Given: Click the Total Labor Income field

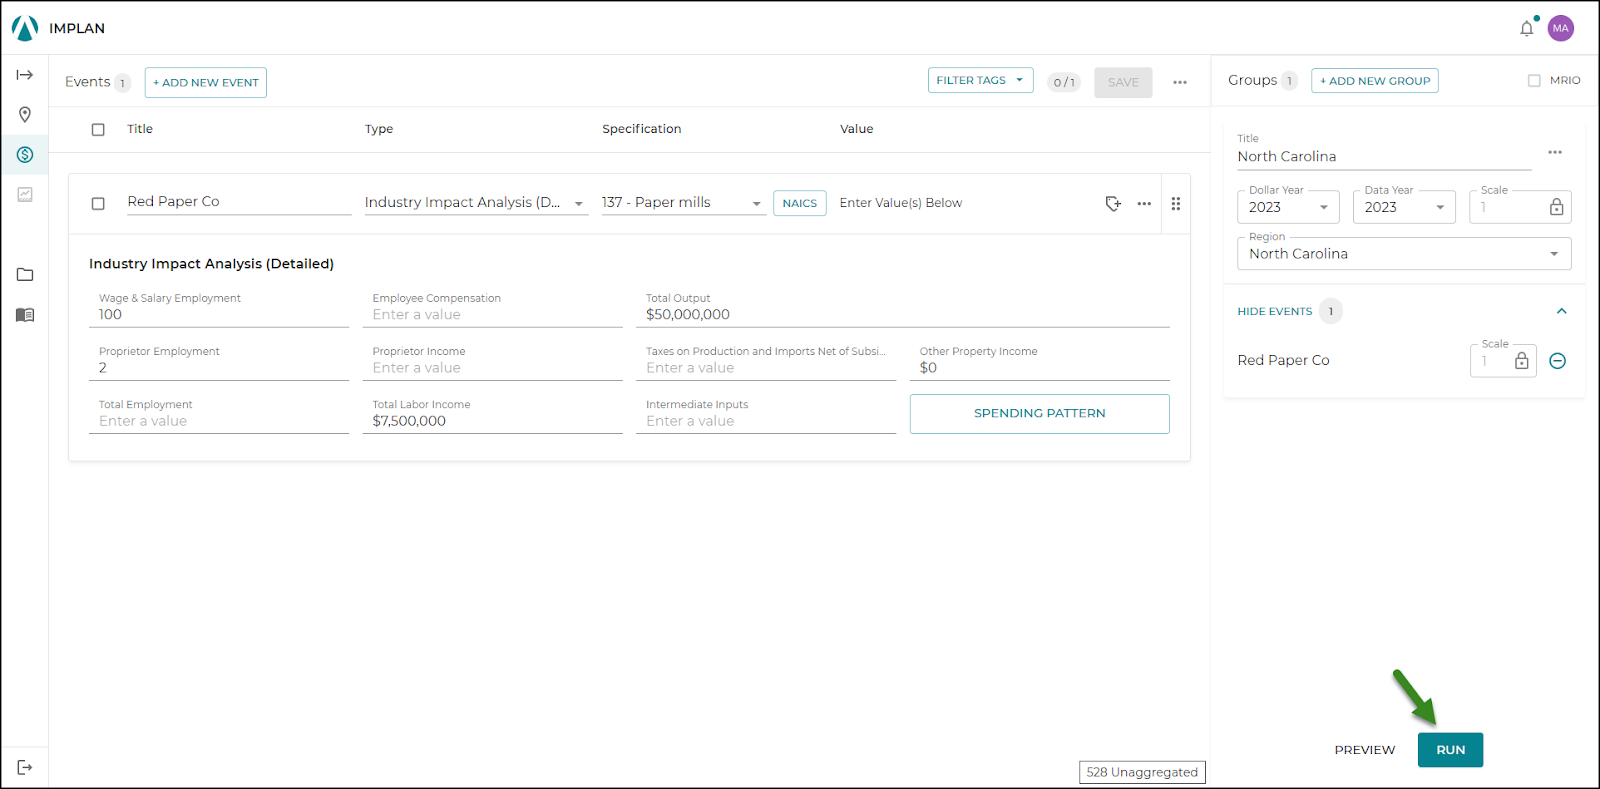Looking at the screenshot, I should click(x=493, y=414).
